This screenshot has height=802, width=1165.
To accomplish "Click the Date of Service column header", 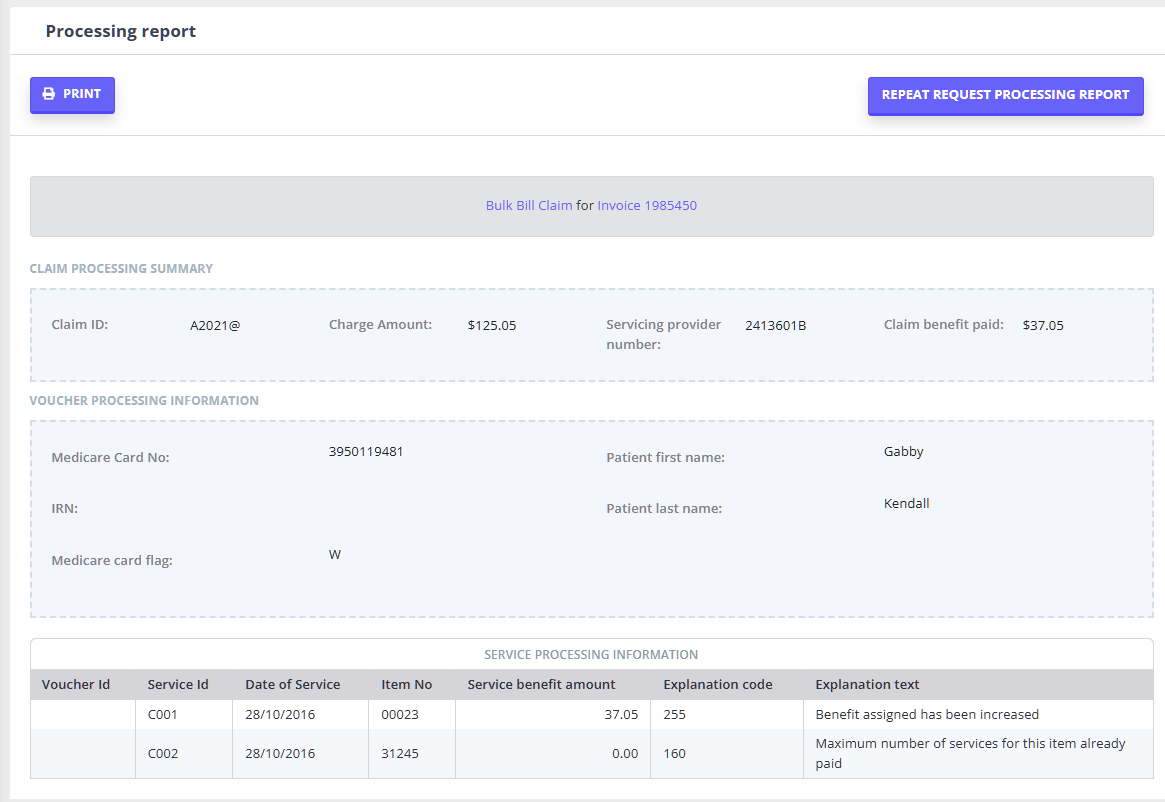I will tap(292, 685).
